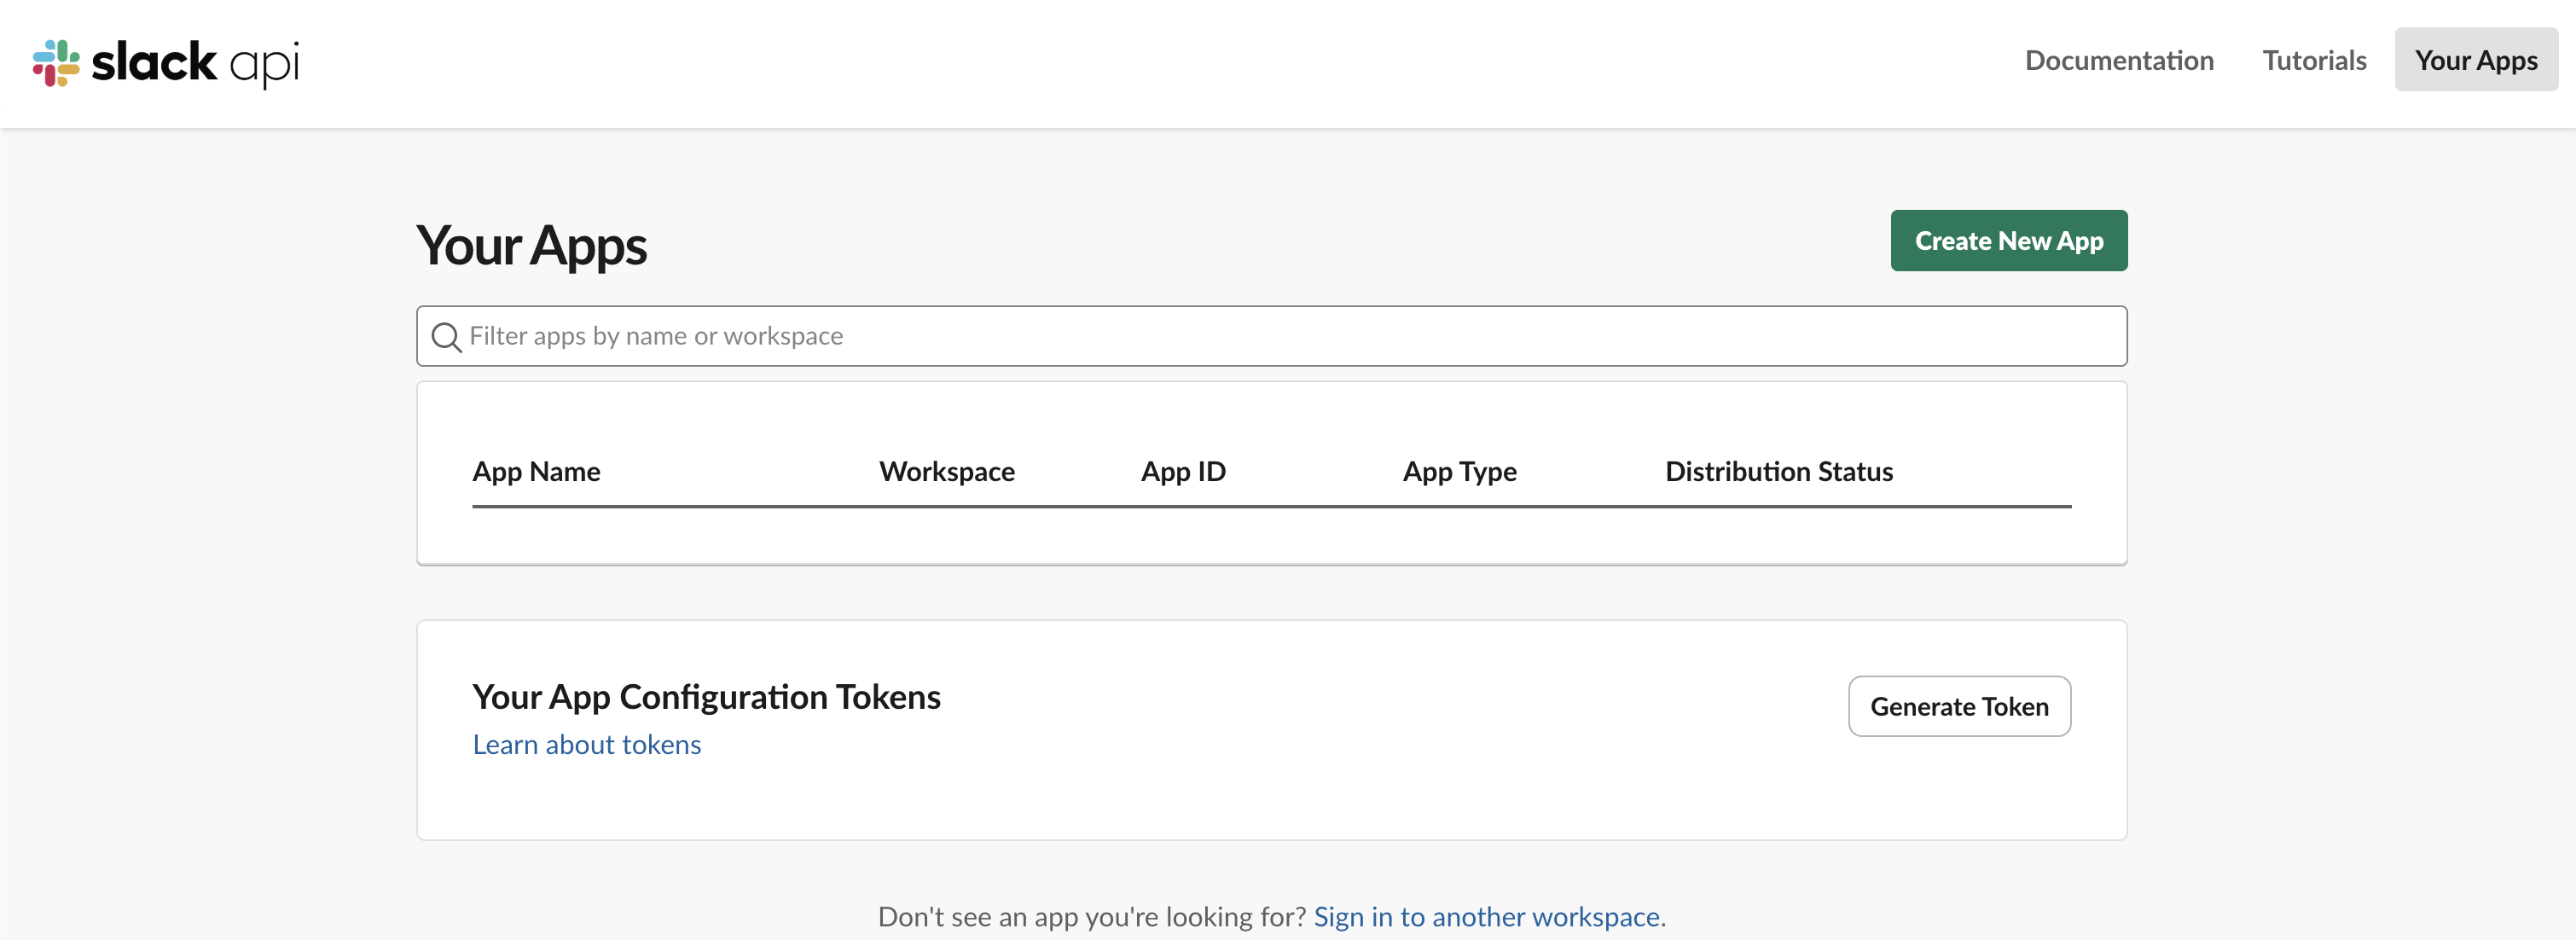The height and width of the screenshot is (940, 2576).
Task: Click the App Name column header
Action: (x=536, y=471)
